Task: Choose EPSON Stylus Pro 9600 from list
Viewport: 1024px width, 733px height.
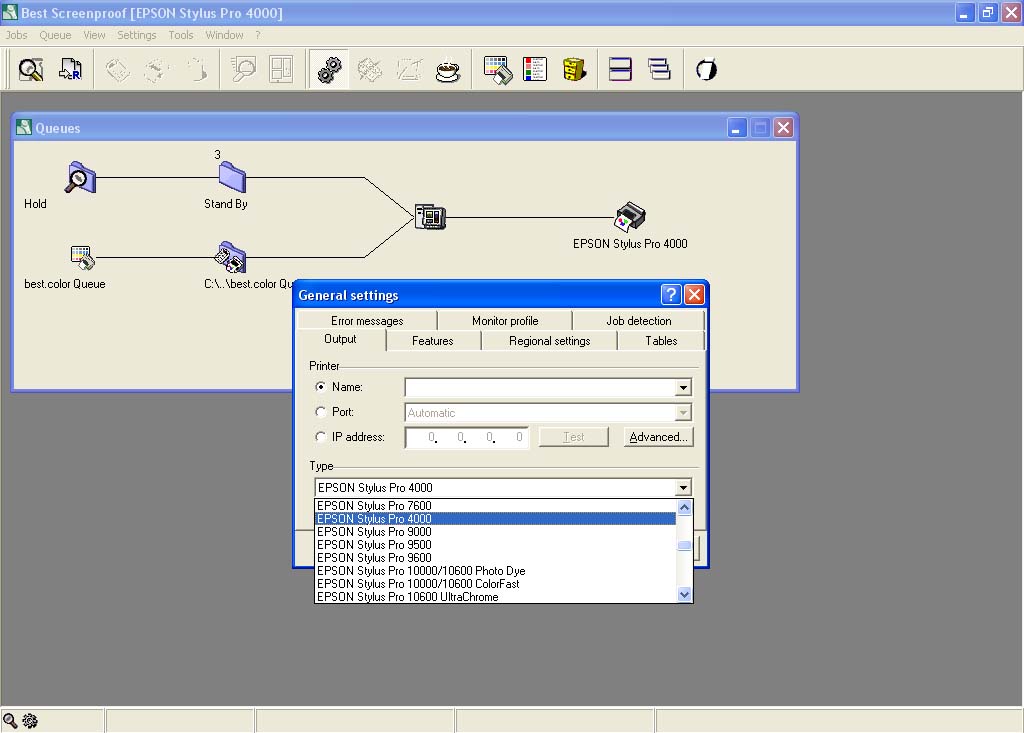Action: pyautogui.click(x=496, y=558)
